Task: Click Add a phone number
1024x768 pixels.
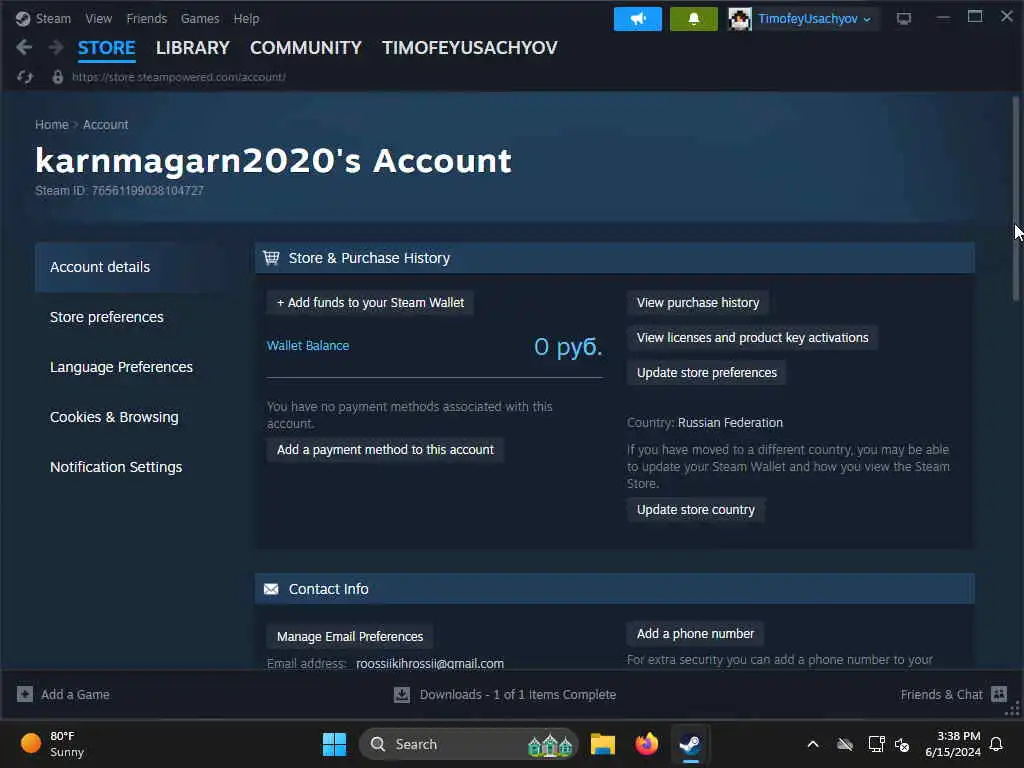Action: pos(695,633)
